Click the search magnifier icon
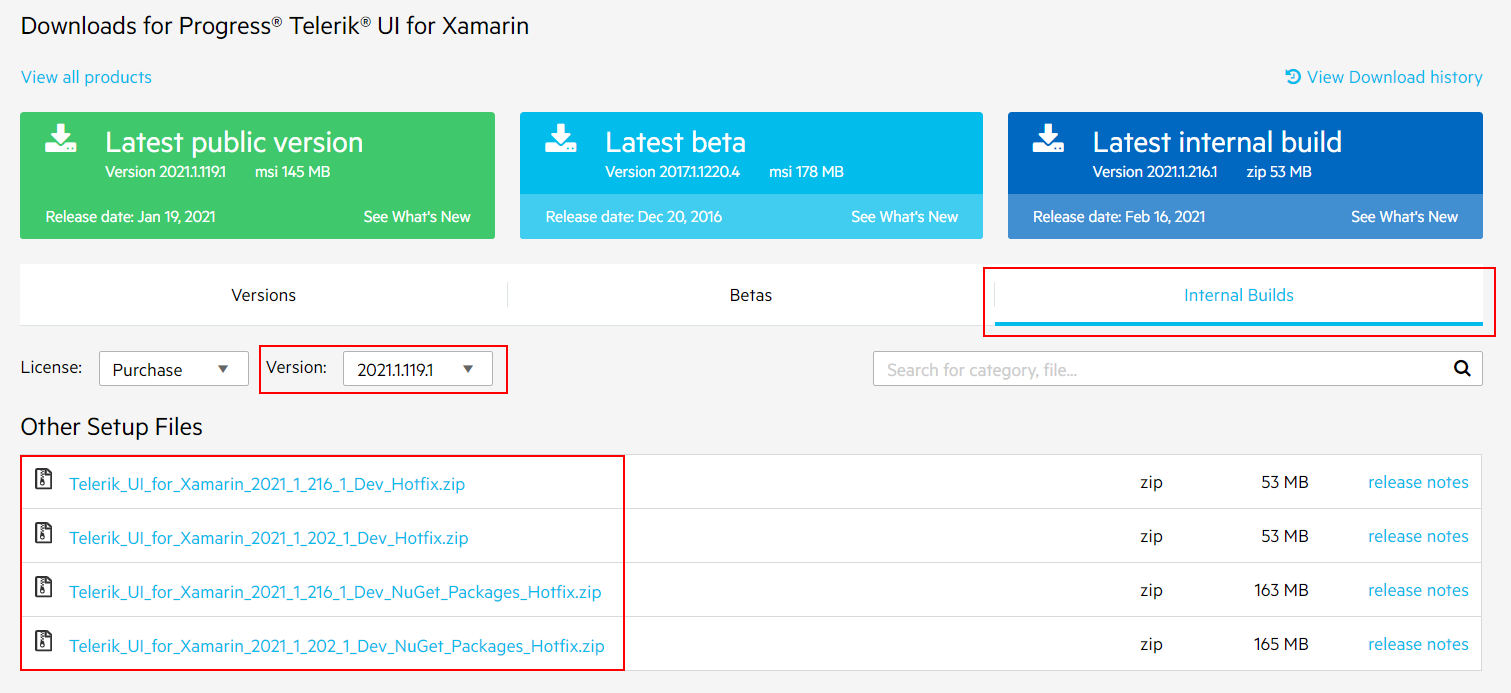Image resolution: width=1511 pixels, height=693 pixels. [x=1462, y=369]
